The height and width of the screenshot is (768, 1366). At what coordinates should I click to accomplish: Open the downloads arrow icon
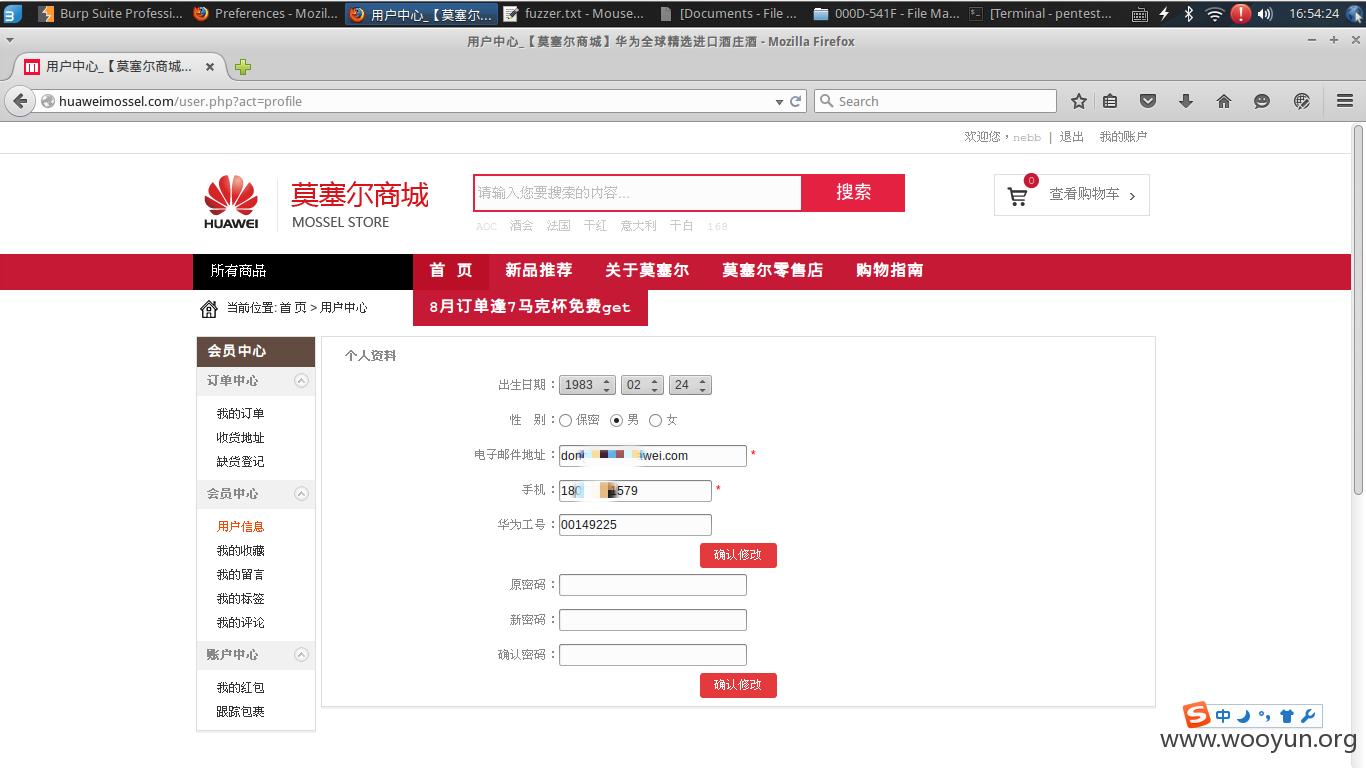(x=1186, y=101)
